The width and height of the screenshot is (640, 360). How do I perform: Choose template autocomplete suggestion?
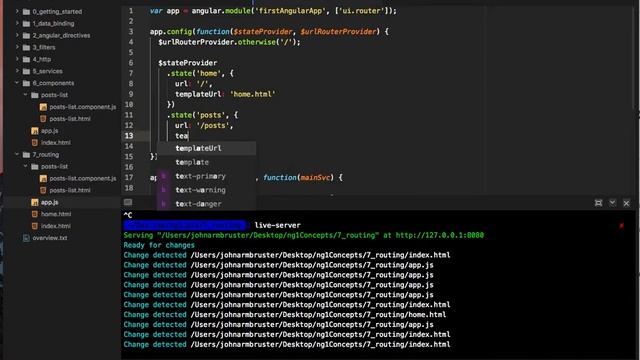pyautogui.click(x=207, y=162)
